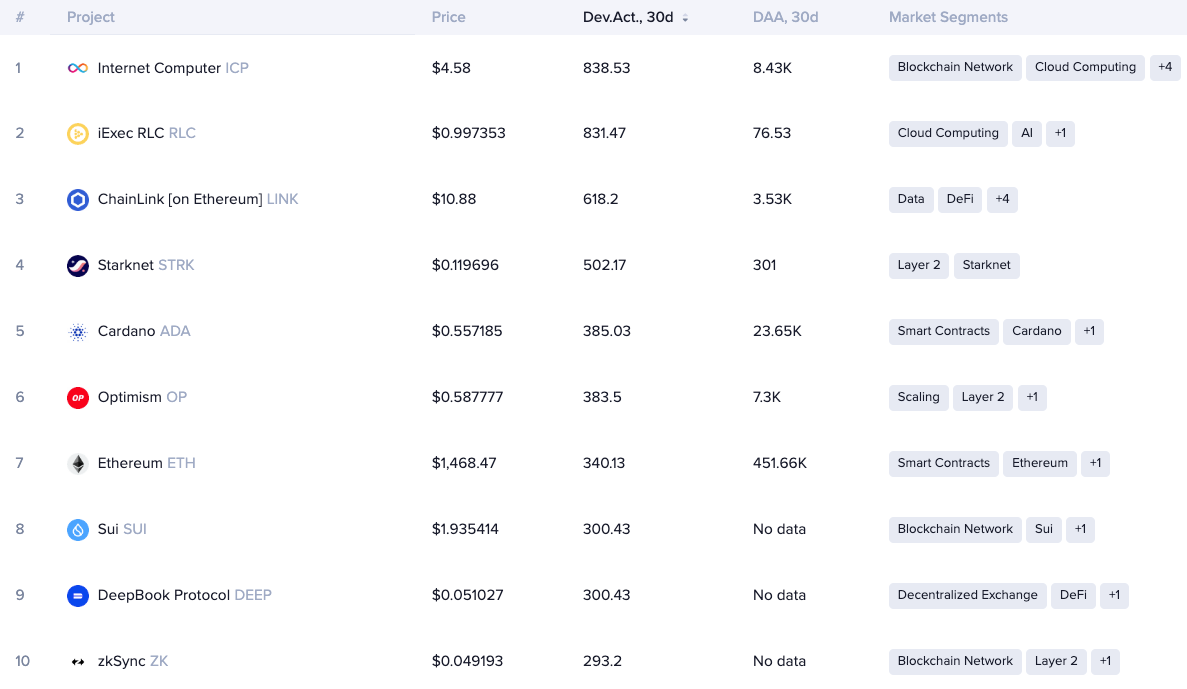This screenshot has width=1187, height=689.
Task: Click the Market Segments column header
Action: tap(948, 17)
